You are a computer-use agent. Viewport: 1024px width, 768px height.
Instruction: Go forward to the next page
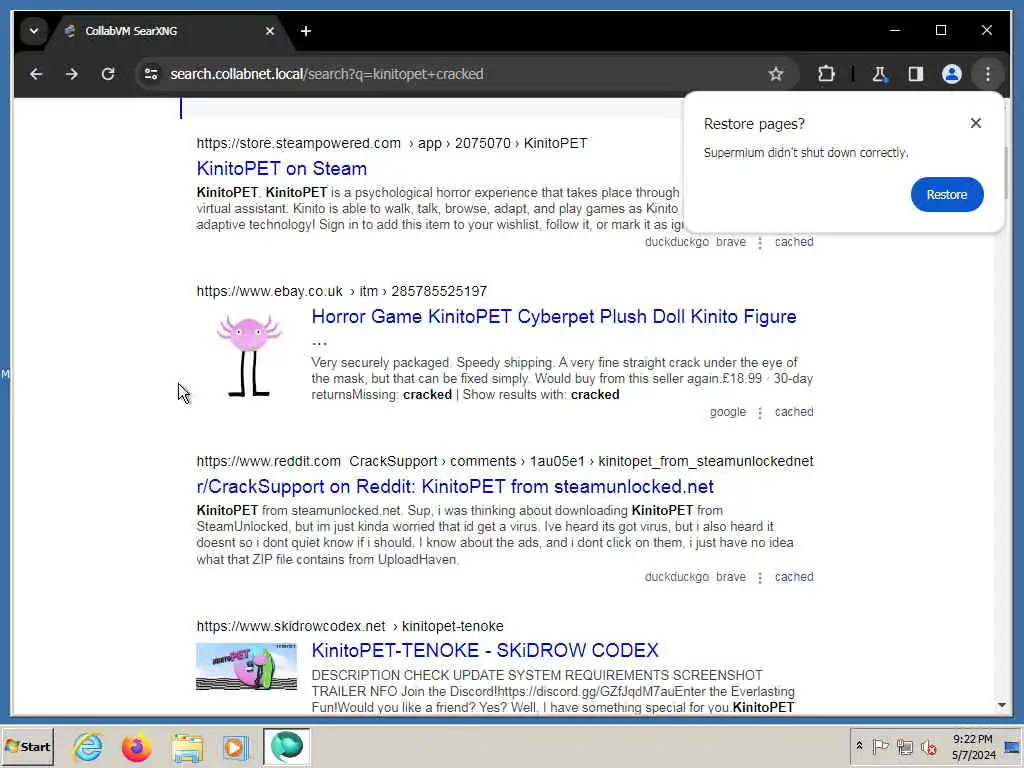coord(72,74)
